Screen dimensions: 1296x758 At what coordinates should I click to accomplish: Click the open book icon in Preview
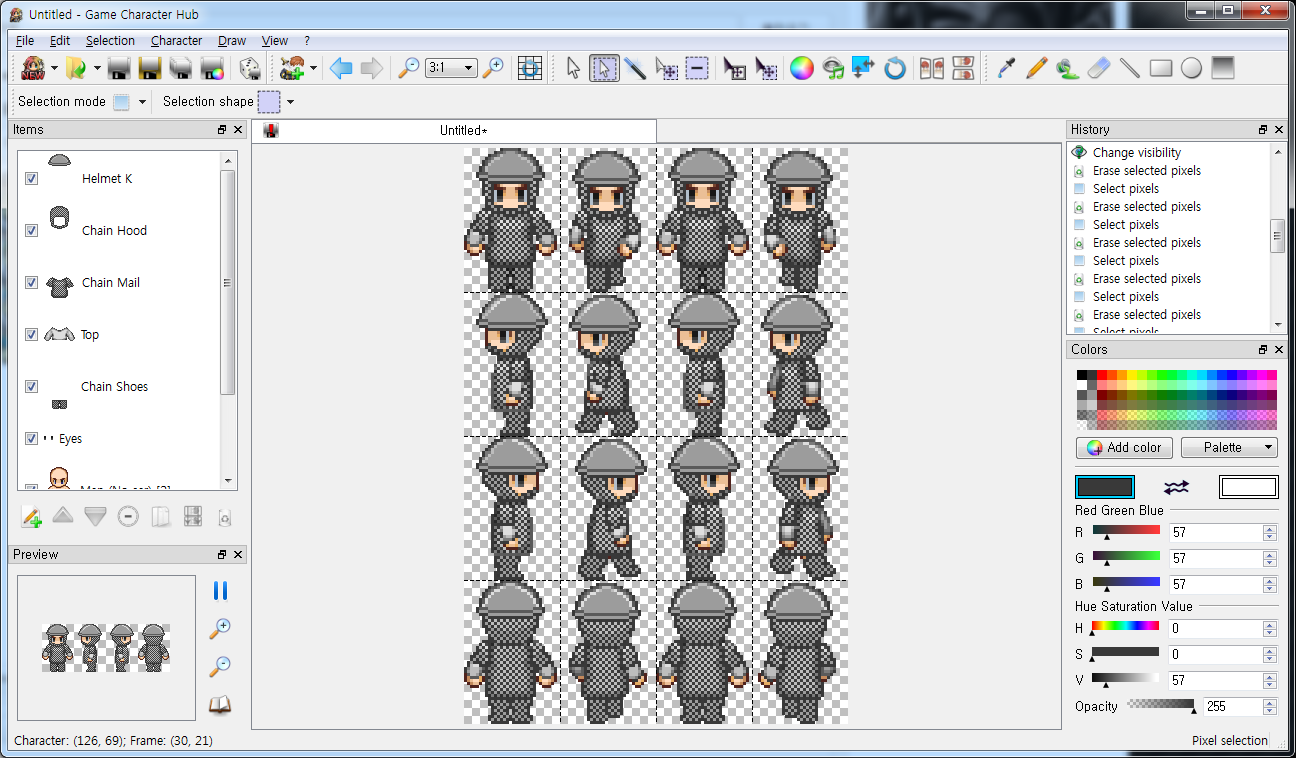[x=220, y=705]
